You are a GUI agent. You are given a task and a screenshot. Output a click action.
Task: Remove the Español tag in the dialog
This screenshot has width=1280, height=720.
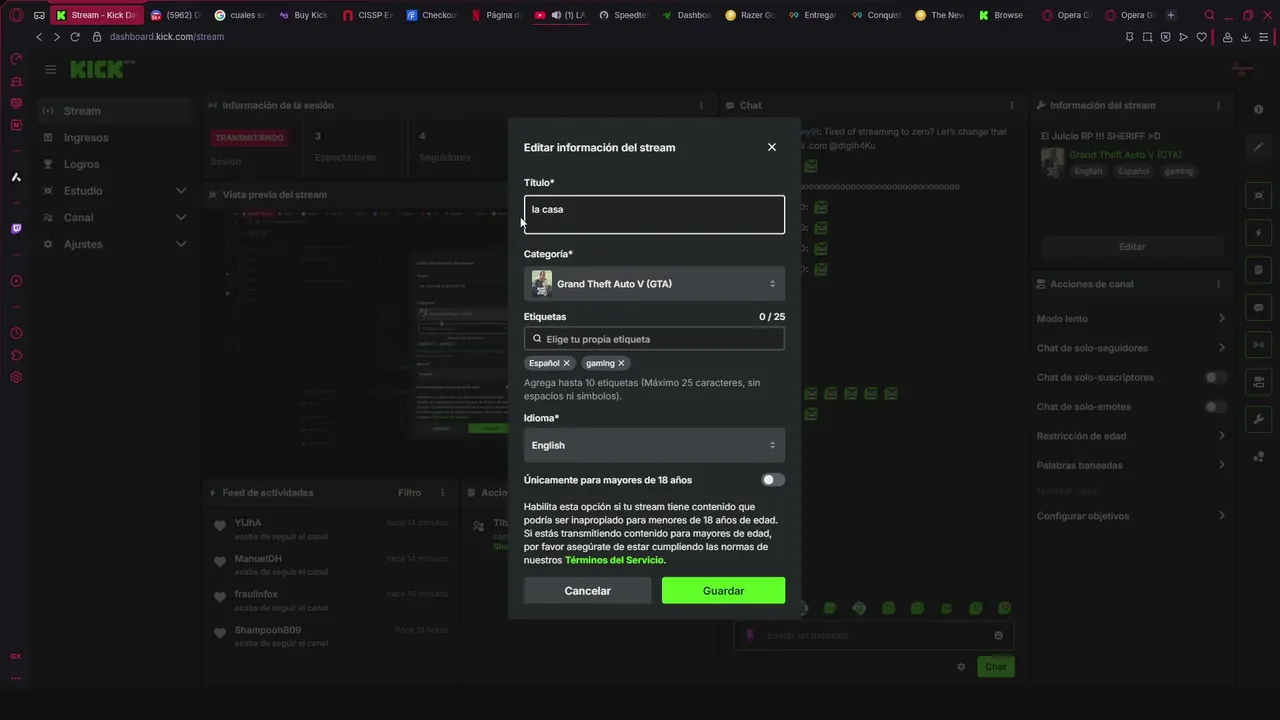pyautogui.click(x=566, y=363)
